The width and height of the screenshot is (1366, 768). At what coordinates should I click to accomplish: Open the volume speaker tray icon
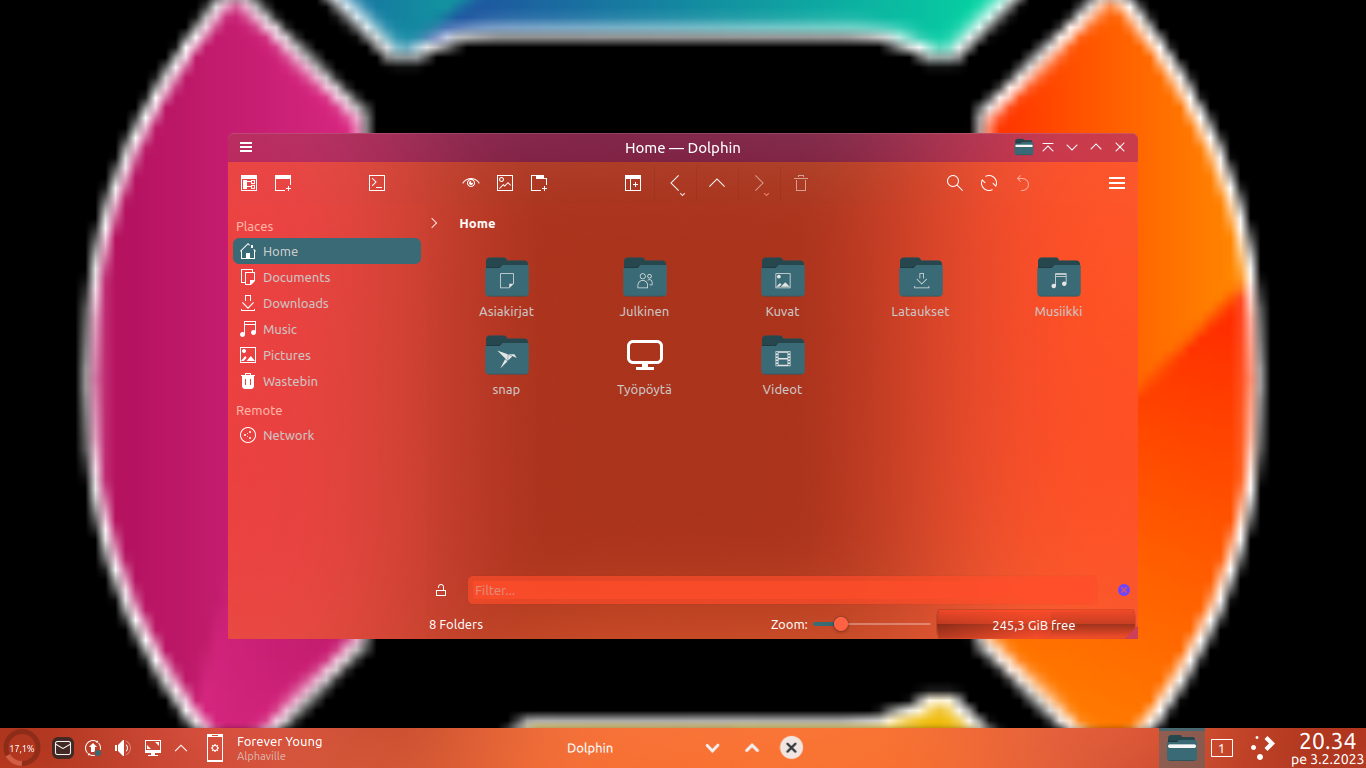[x=123, y=747]
